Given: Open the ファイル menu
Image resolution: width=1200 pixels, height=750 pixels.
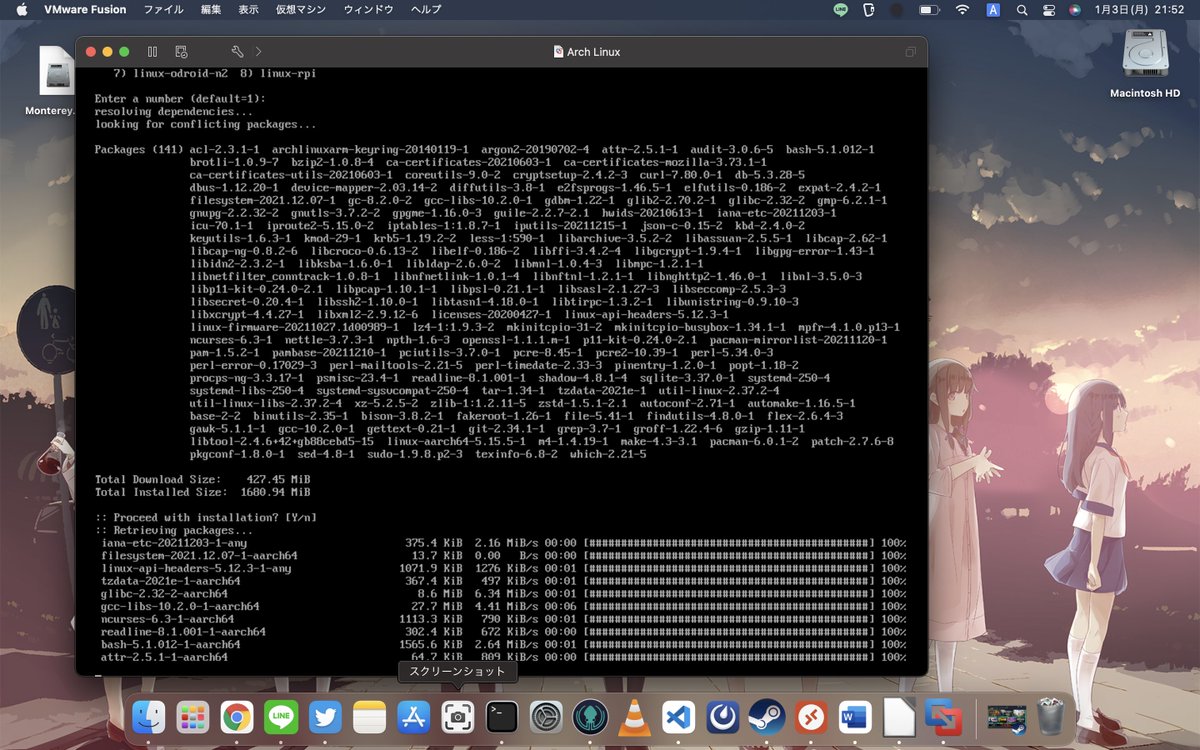Looking at the screenshot, I should click(163, 10).
